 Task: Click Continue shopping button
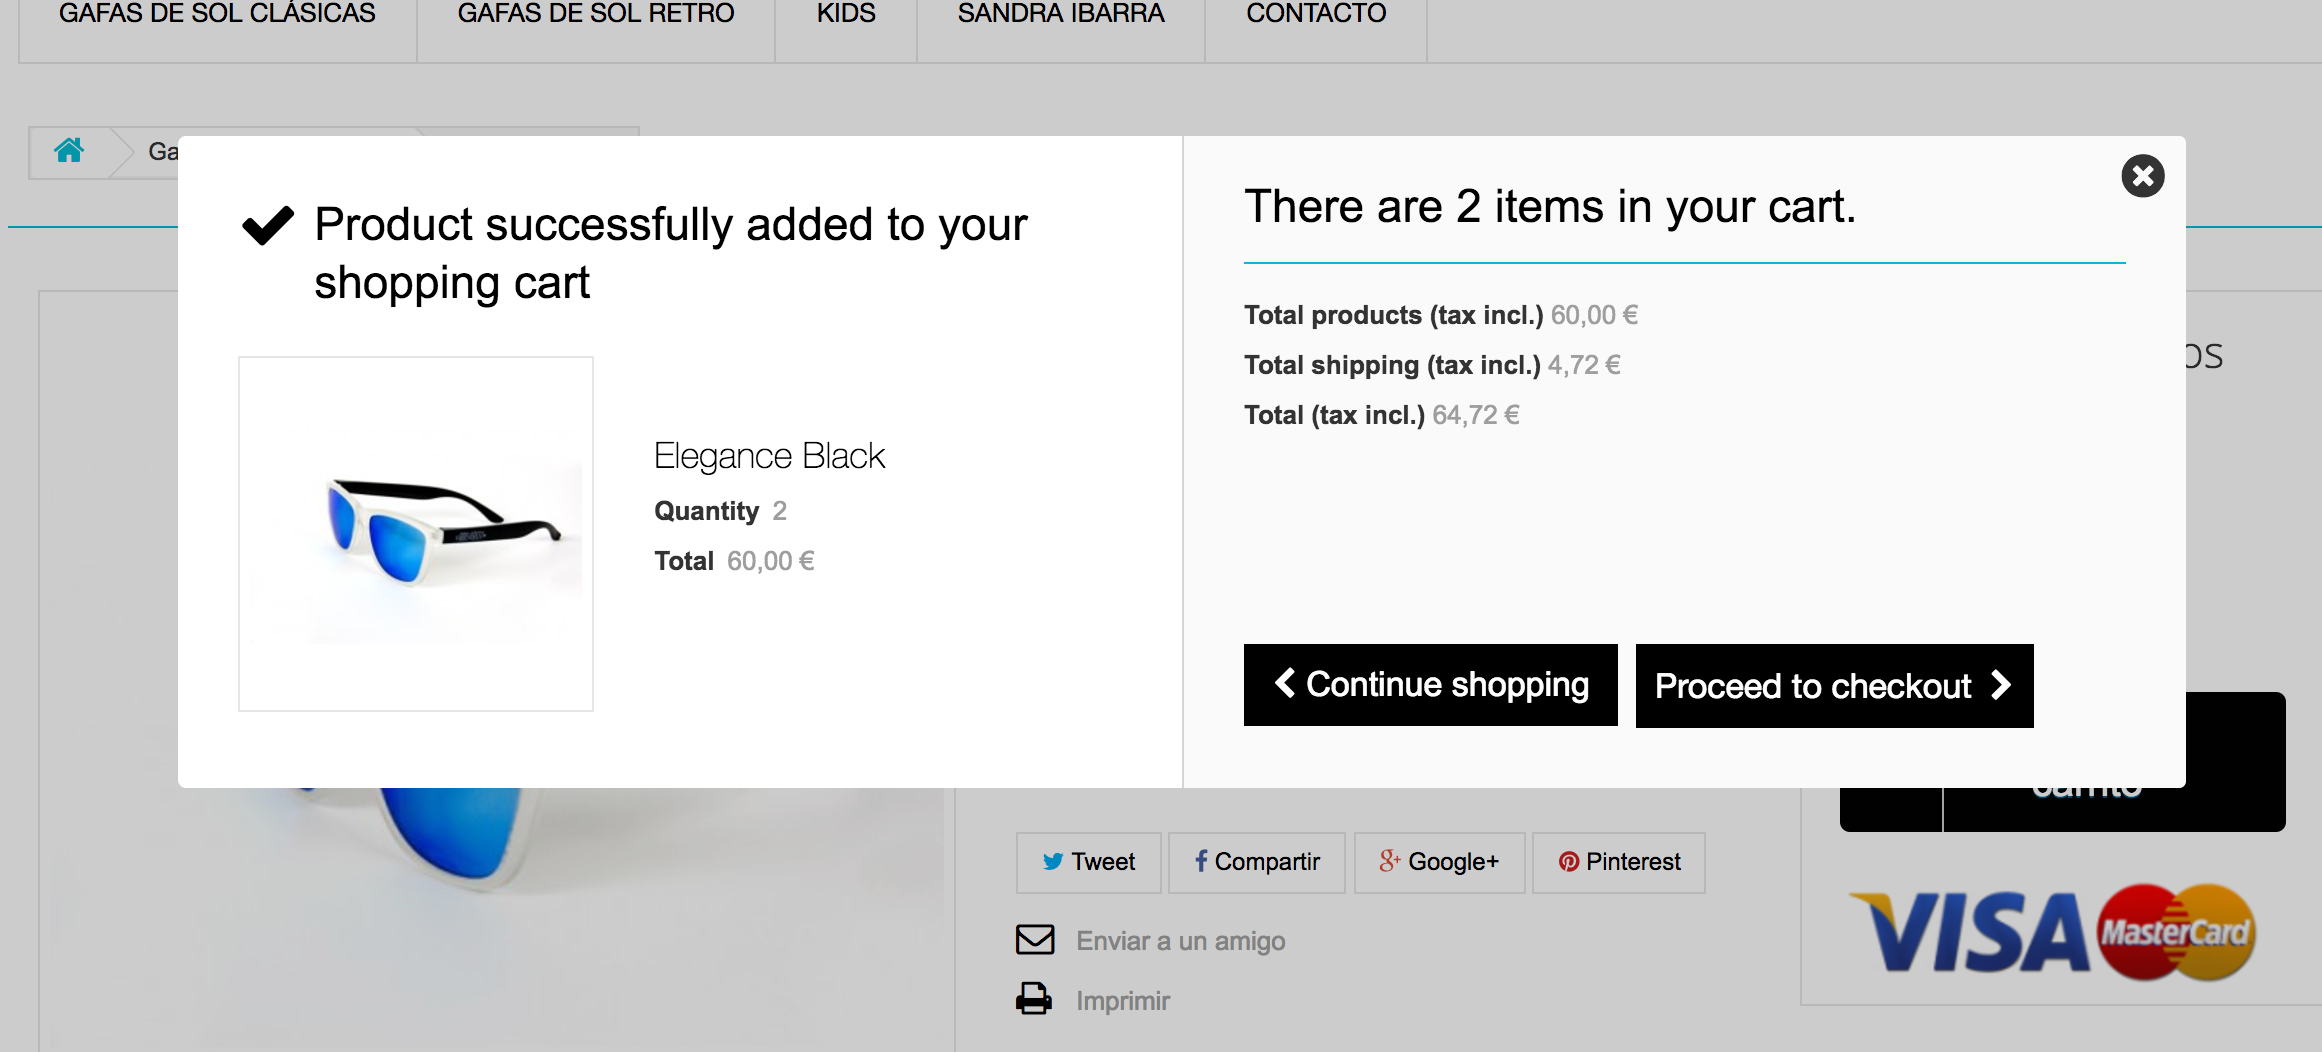coord(1430,685)
